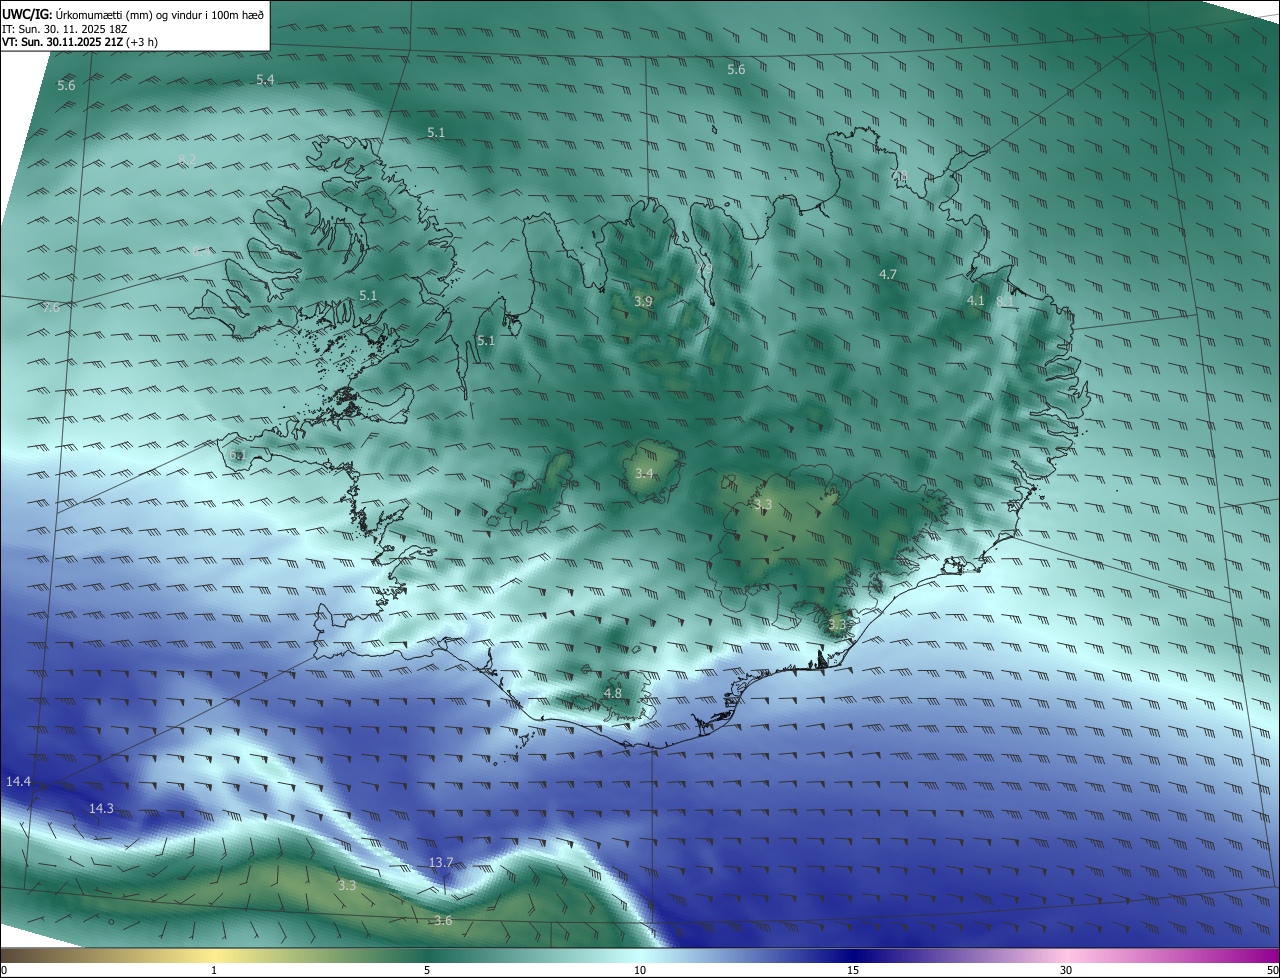Click the 3.6 value label

click(443, 921)
